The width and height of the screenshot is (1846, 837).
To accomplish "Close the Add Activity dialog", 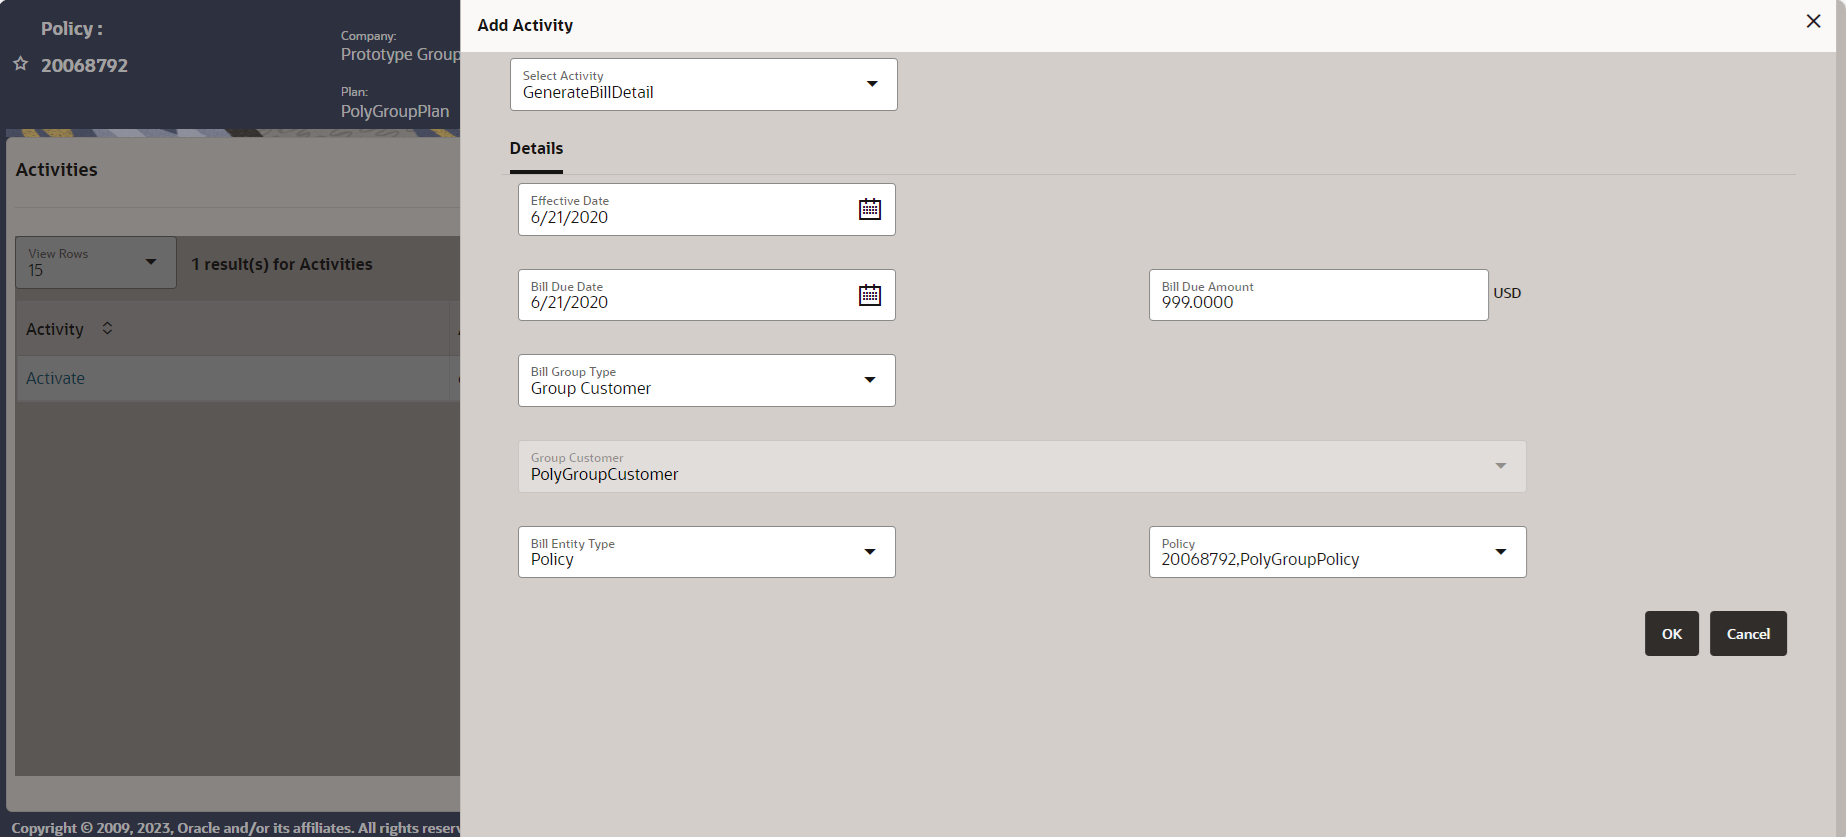I will (x=1813, y=21).
